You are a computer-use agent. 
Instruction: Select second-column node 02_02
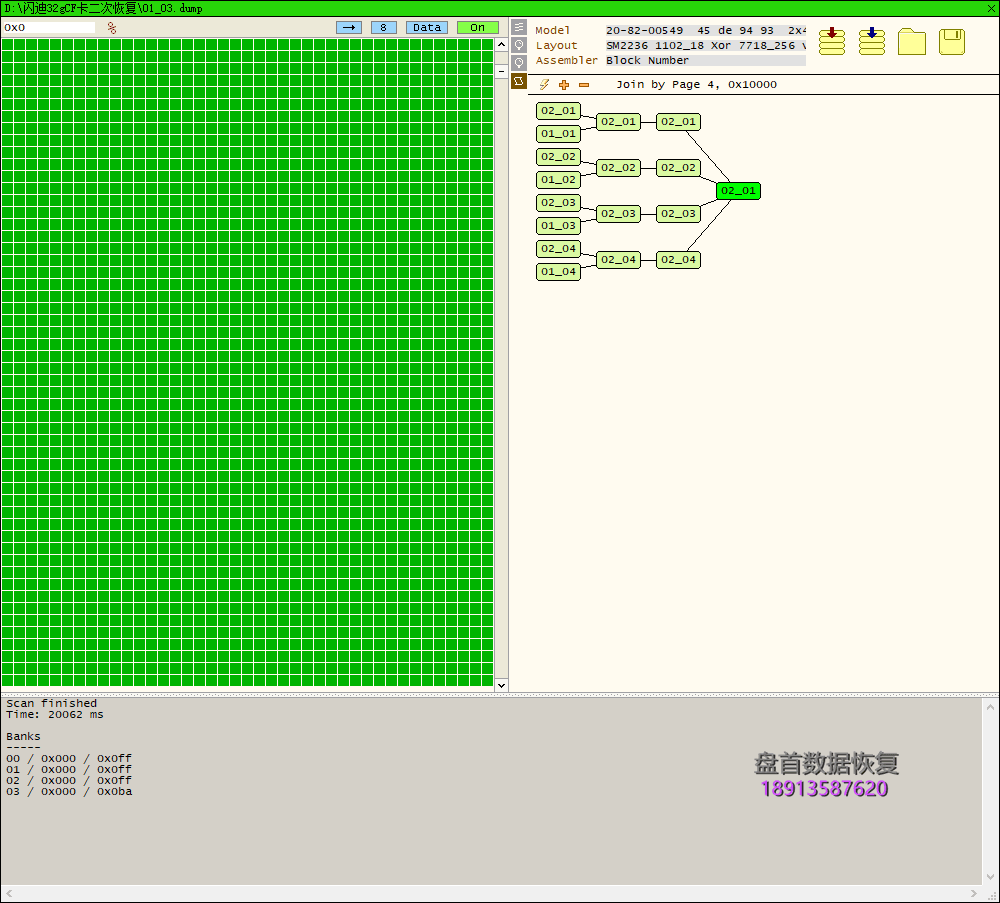tap(618, 168)
